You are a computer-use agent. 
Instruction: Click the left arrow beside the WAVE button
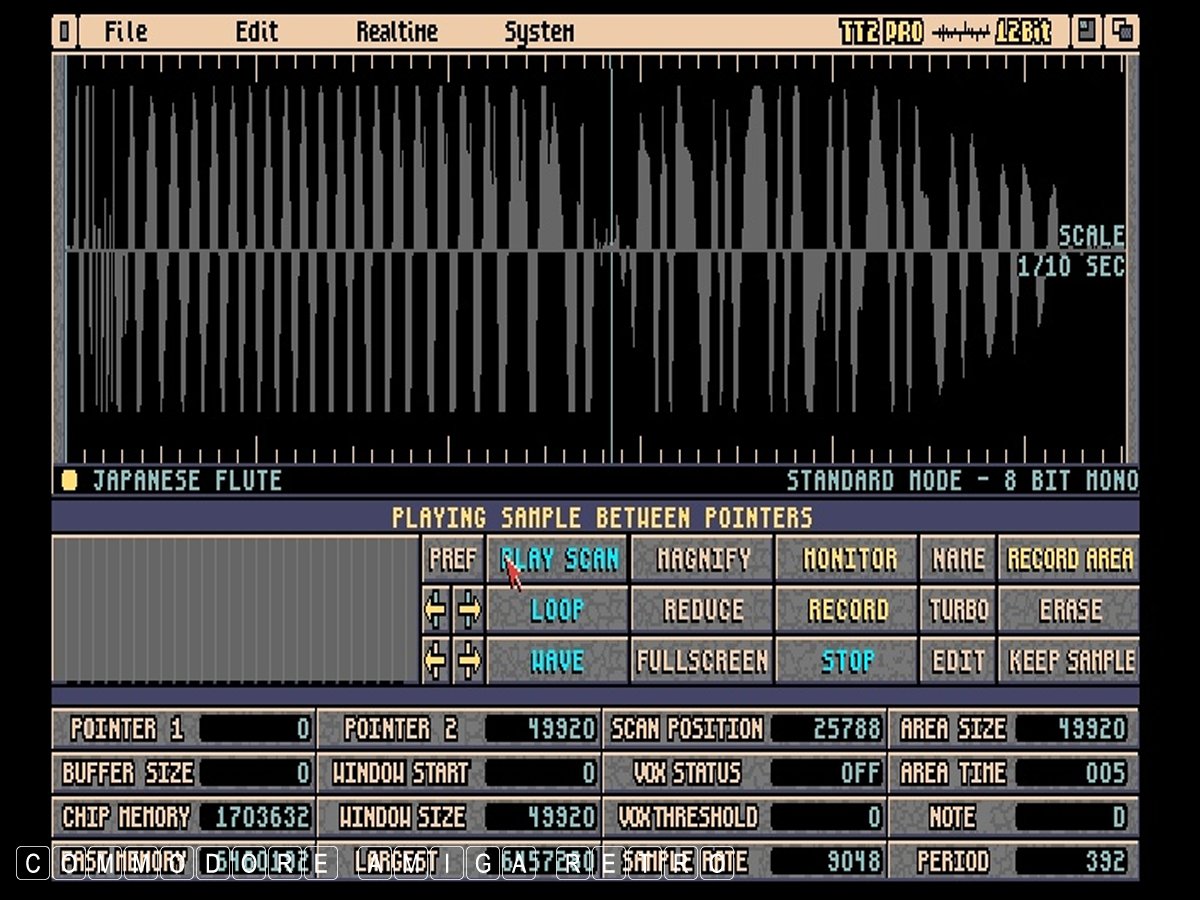tap(436, 661)
